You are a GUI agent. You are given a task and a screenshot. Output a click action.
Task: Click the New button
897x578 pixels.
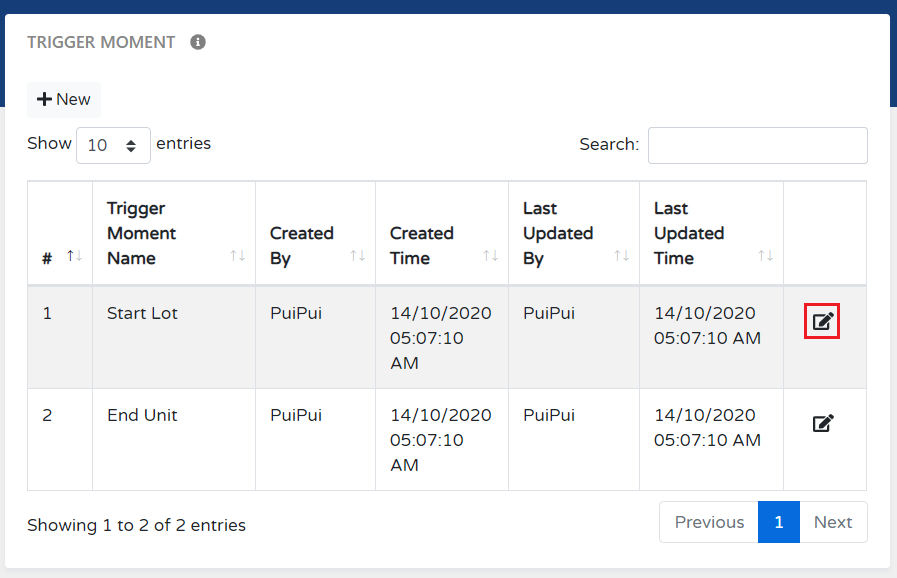[64, 99]
